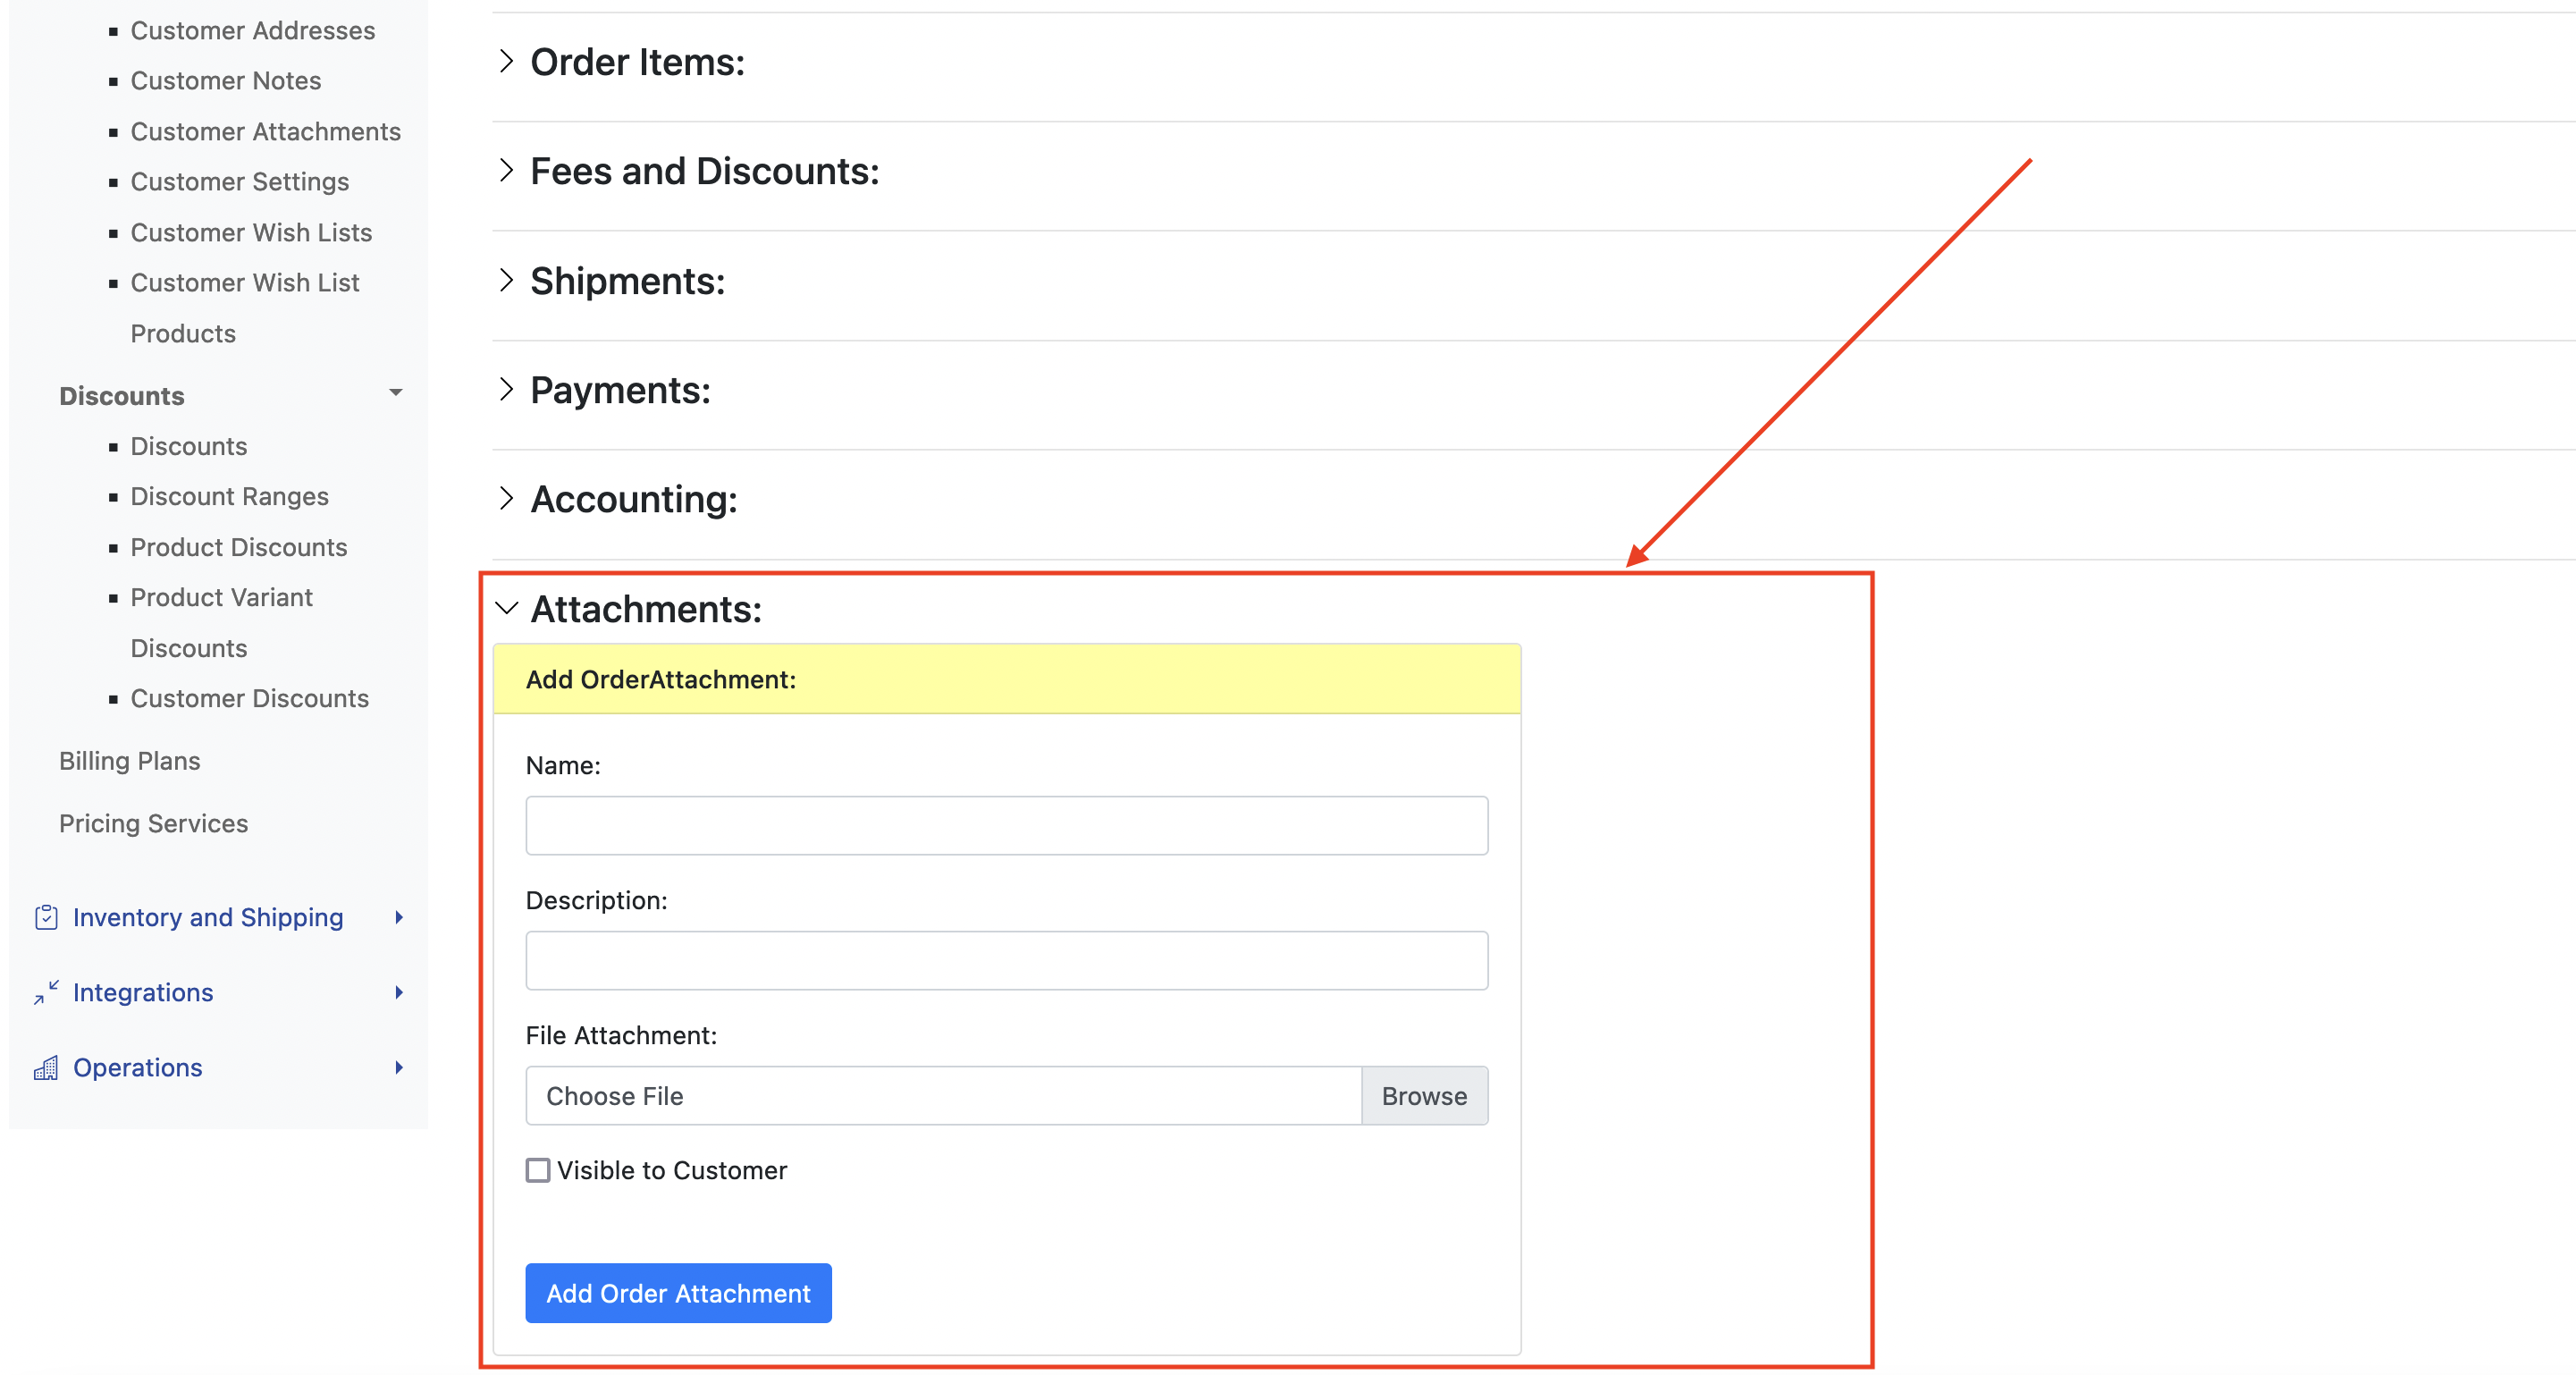Open Product Variant Discounts in sidebar

click(x=222, y=622)
